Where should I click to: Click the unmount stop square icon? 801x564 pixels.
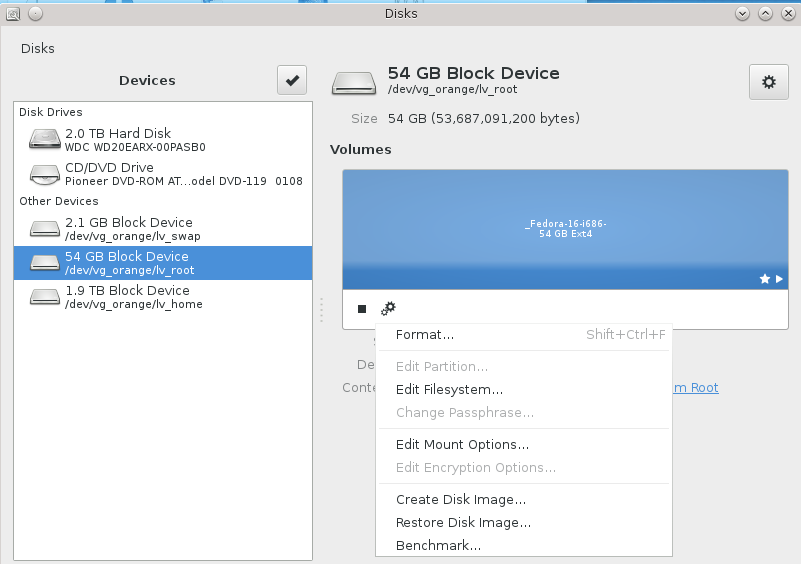(x=362, y=309)
